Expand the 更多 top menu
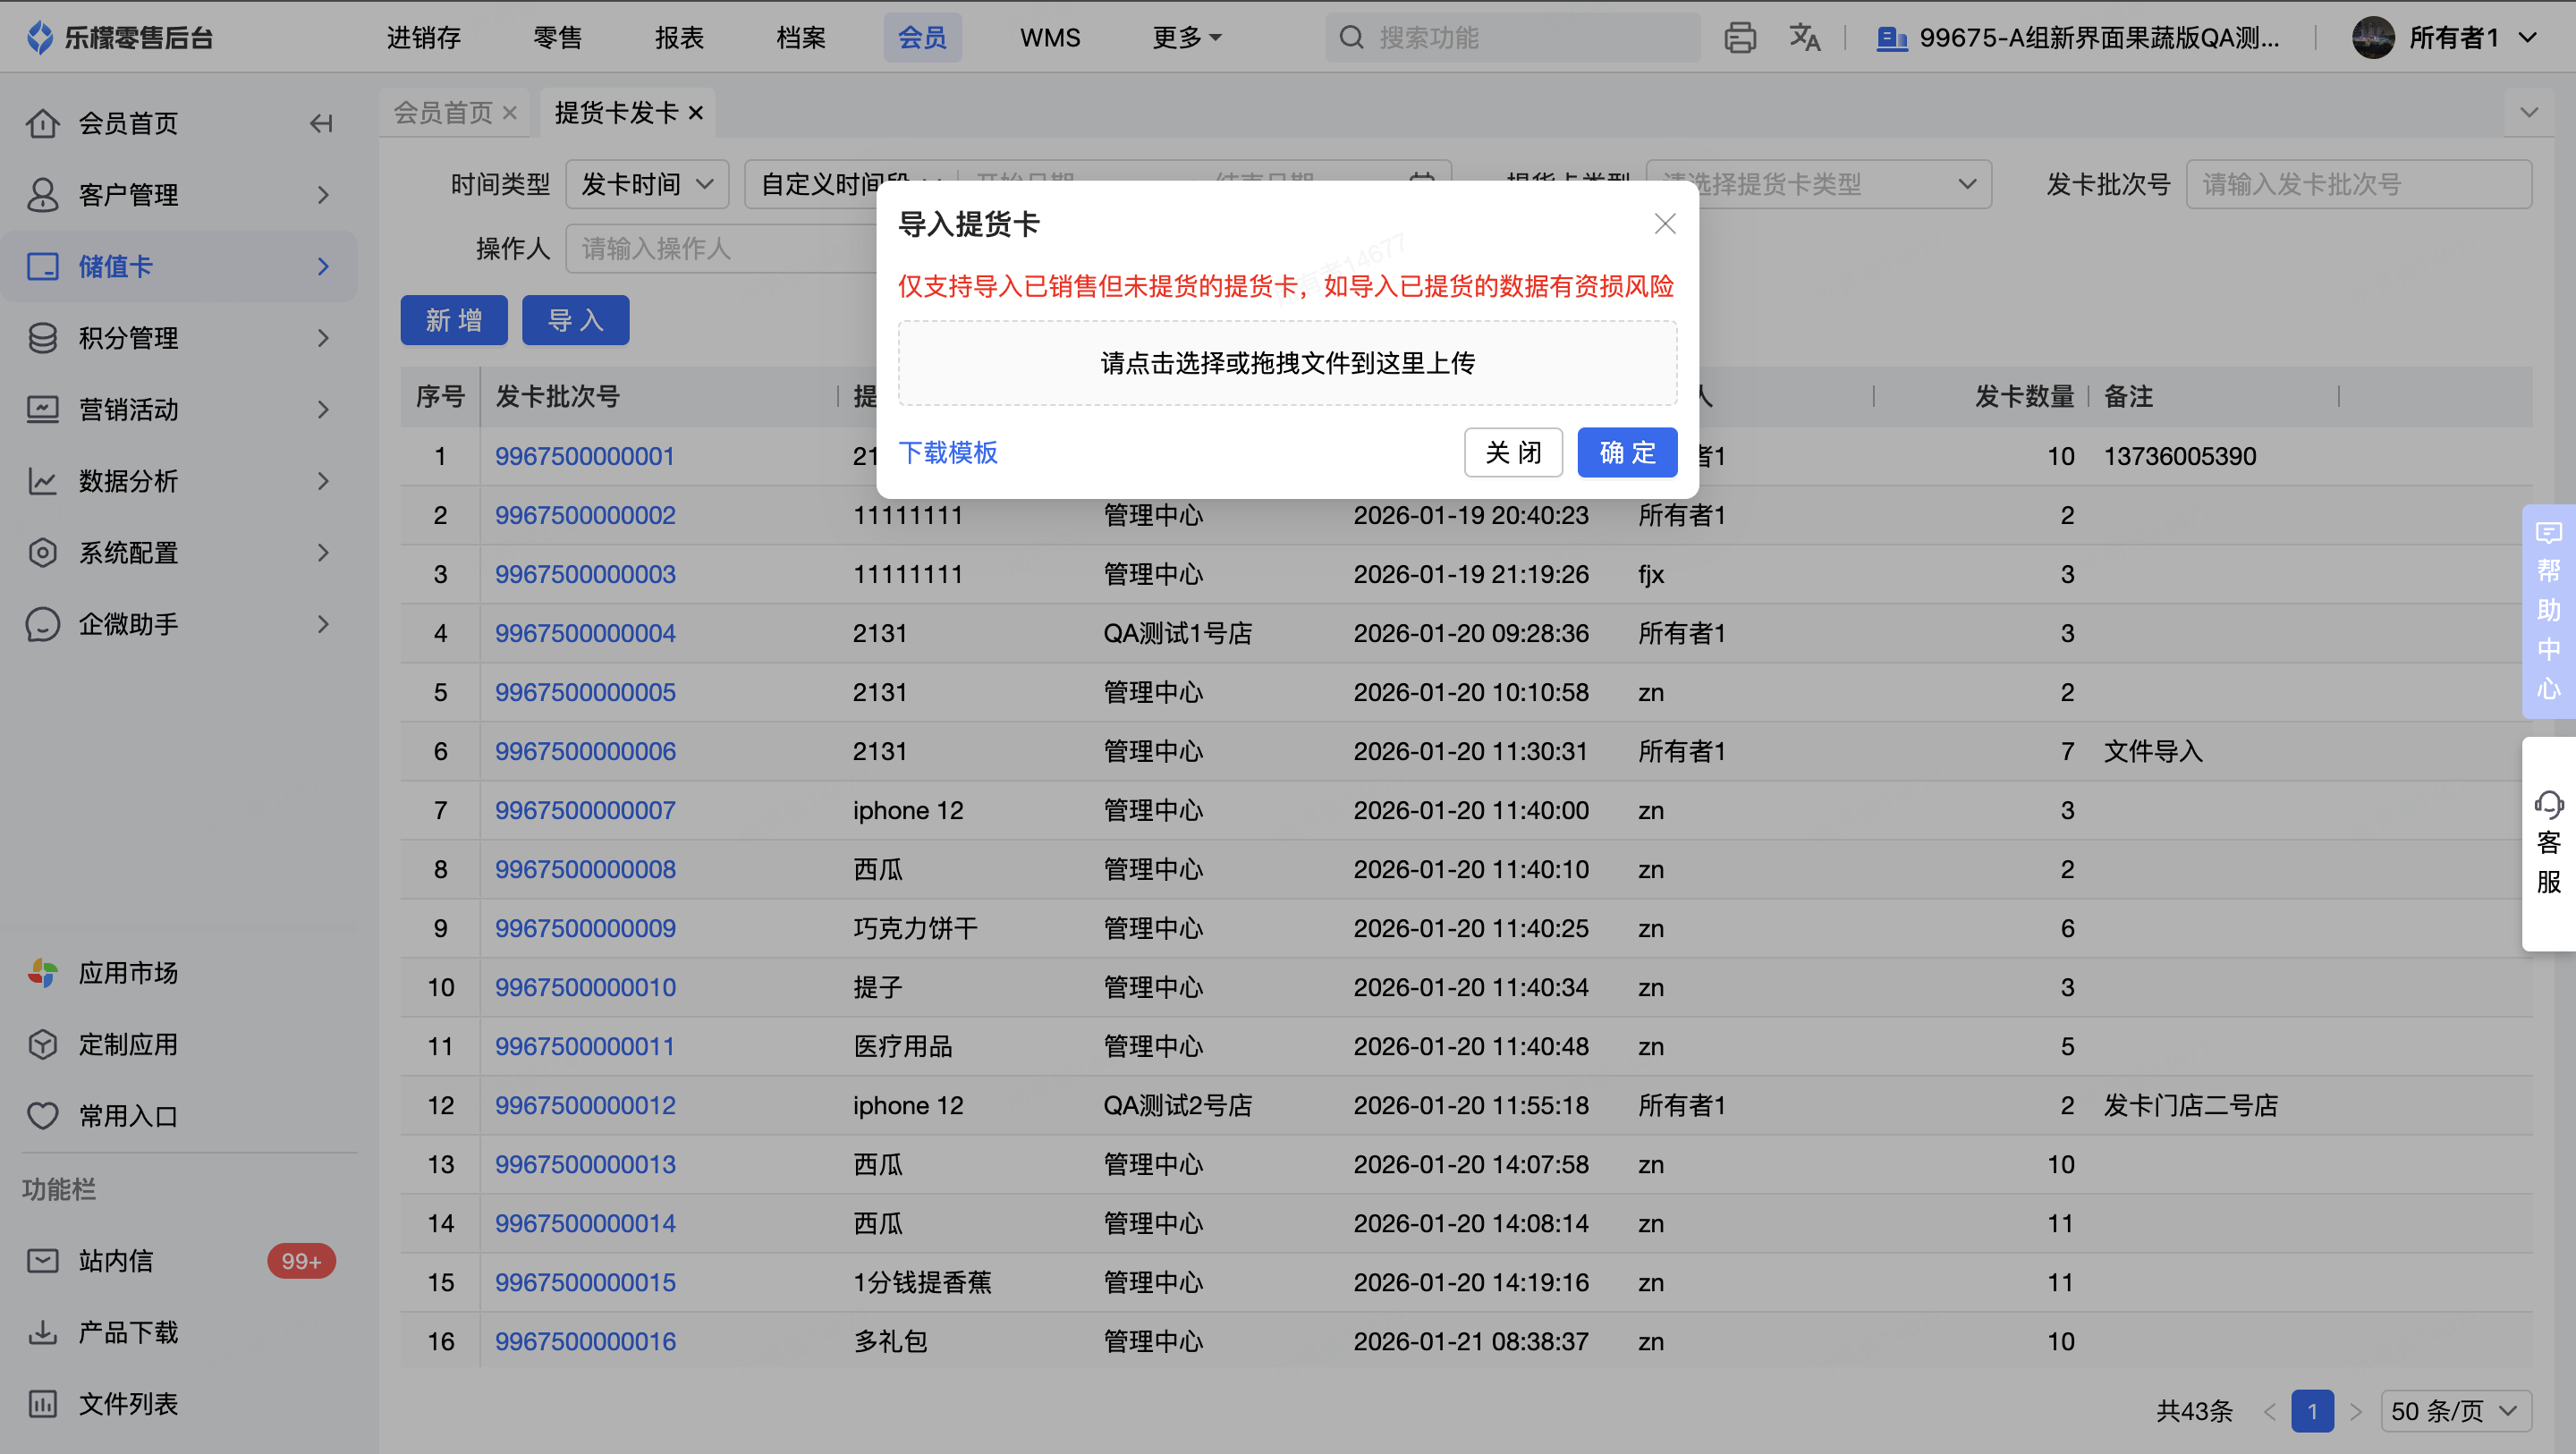Image resolution: width=2576 pixels, height=1454 pixels. point(1186,38)
